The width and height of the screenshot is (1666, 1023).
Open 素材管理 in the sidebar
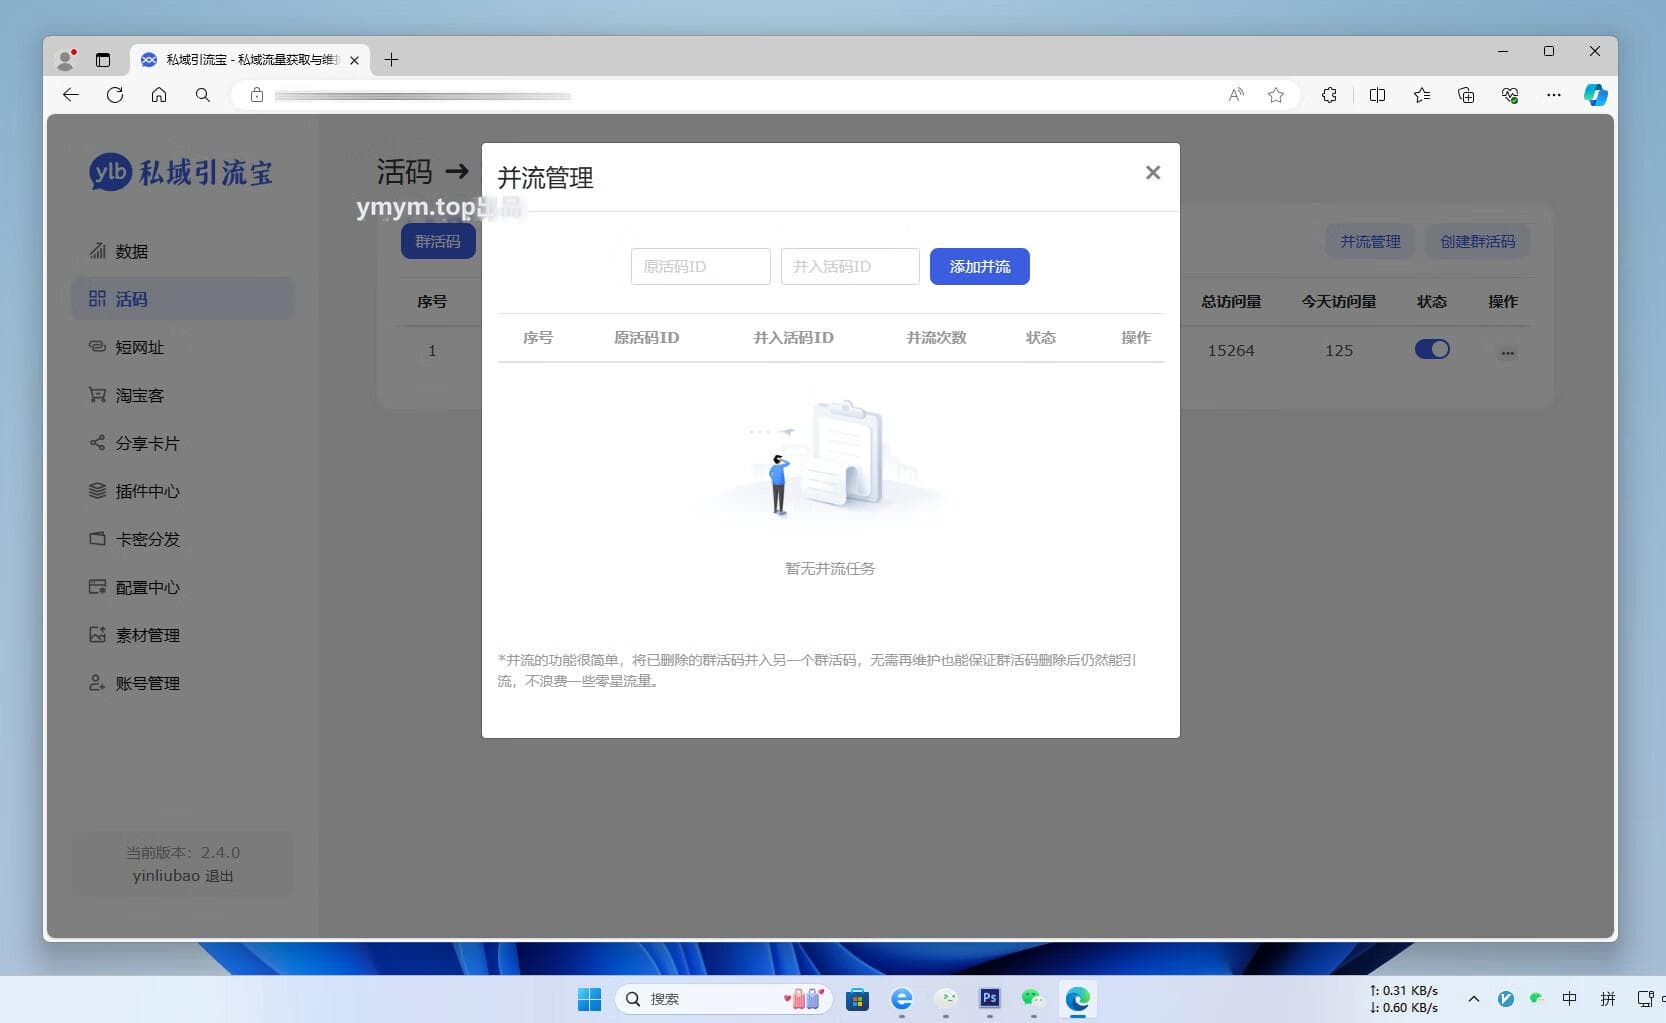[183, 635]
